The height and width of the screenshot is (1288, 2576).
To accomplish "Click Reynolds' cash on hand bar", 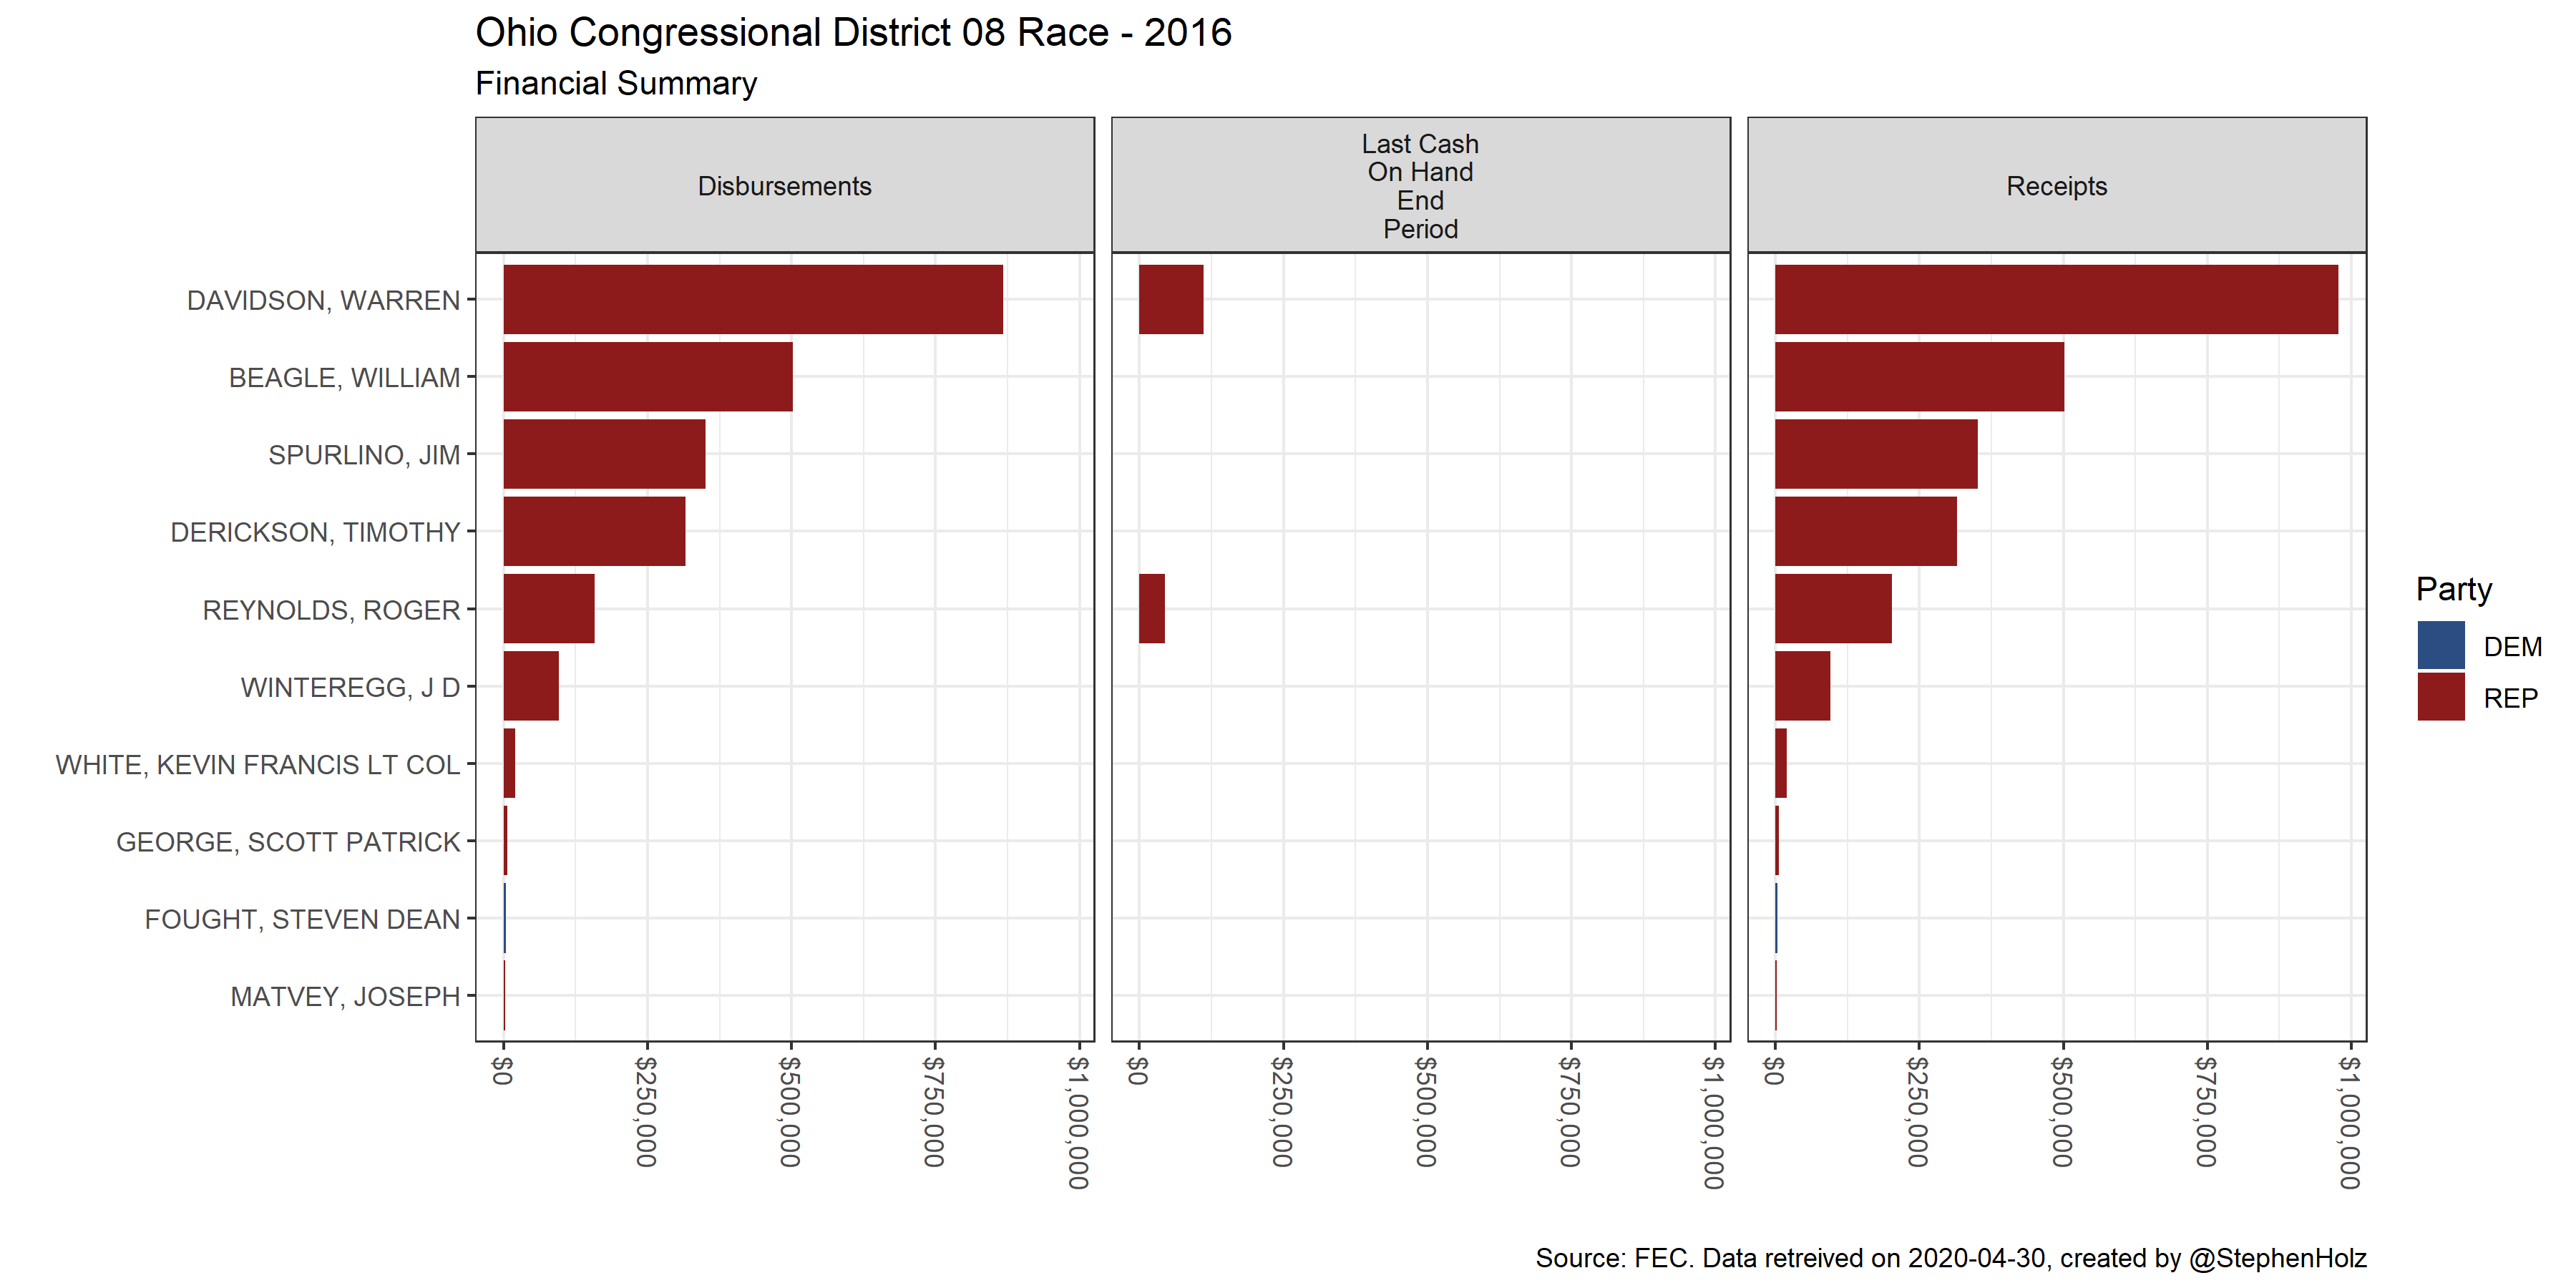I will click(1151, 609).
